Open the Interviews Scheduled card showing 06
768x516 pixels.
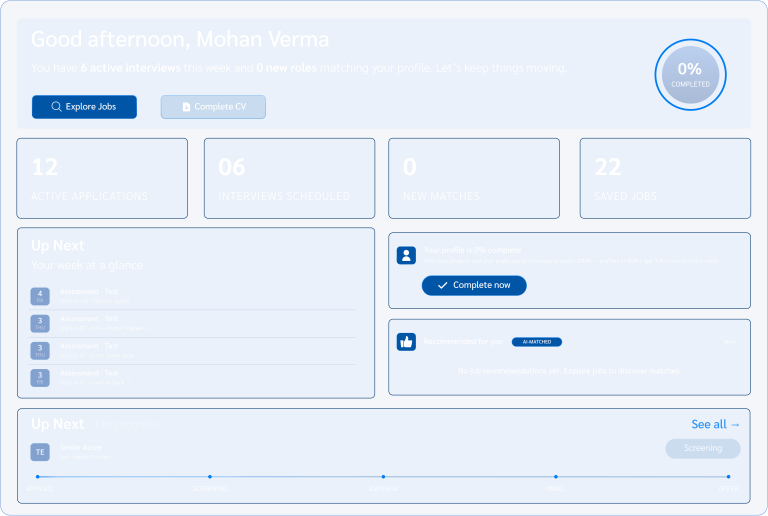tap(289, 178)
